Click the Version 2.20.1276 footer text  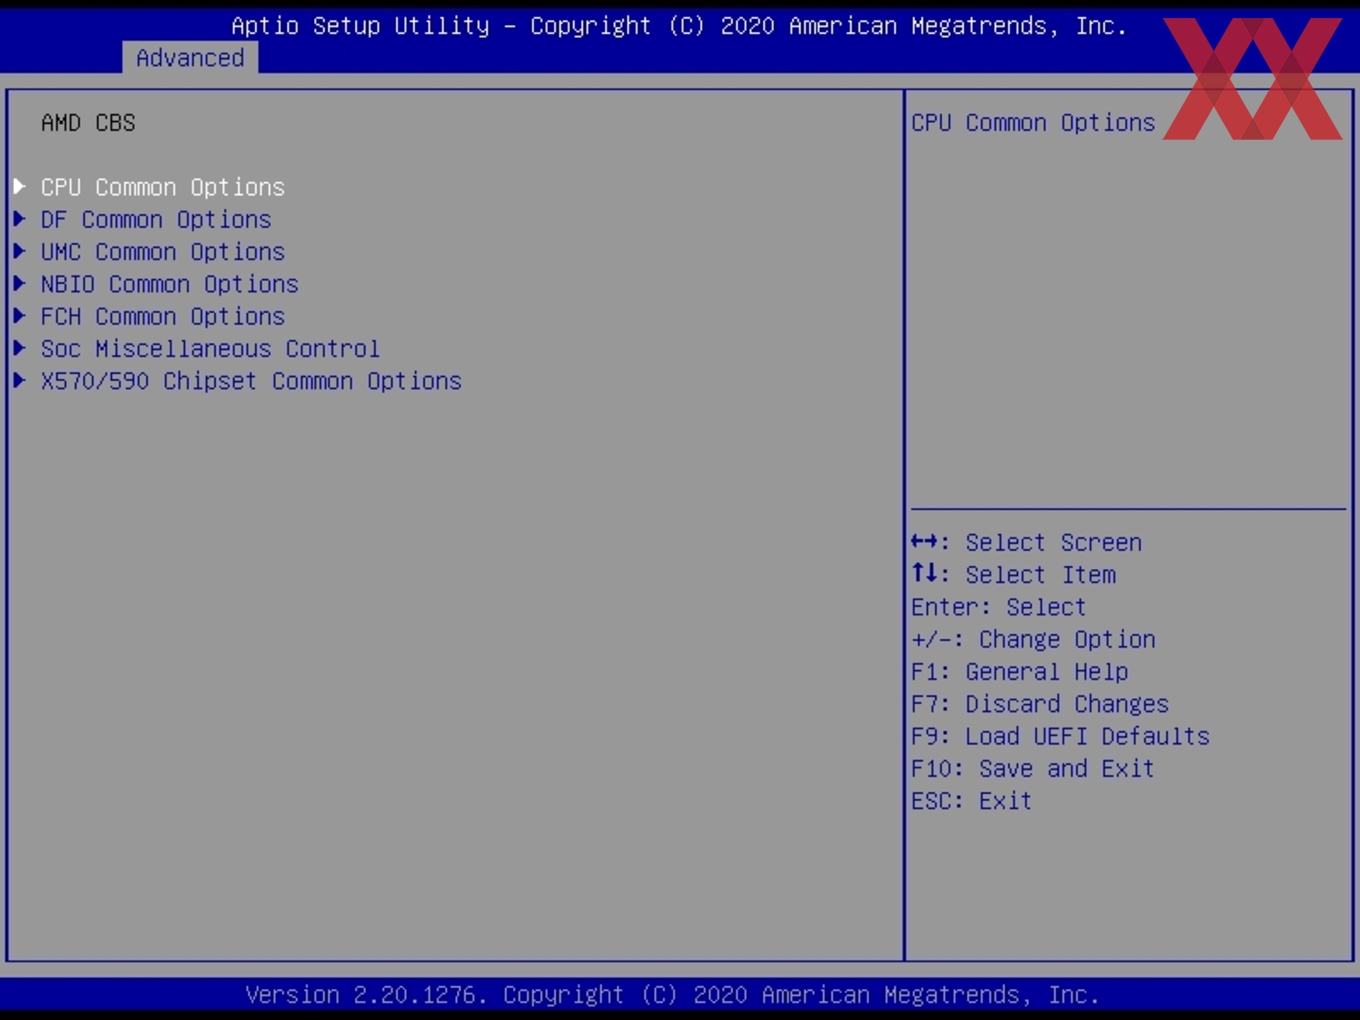point(672,995)
